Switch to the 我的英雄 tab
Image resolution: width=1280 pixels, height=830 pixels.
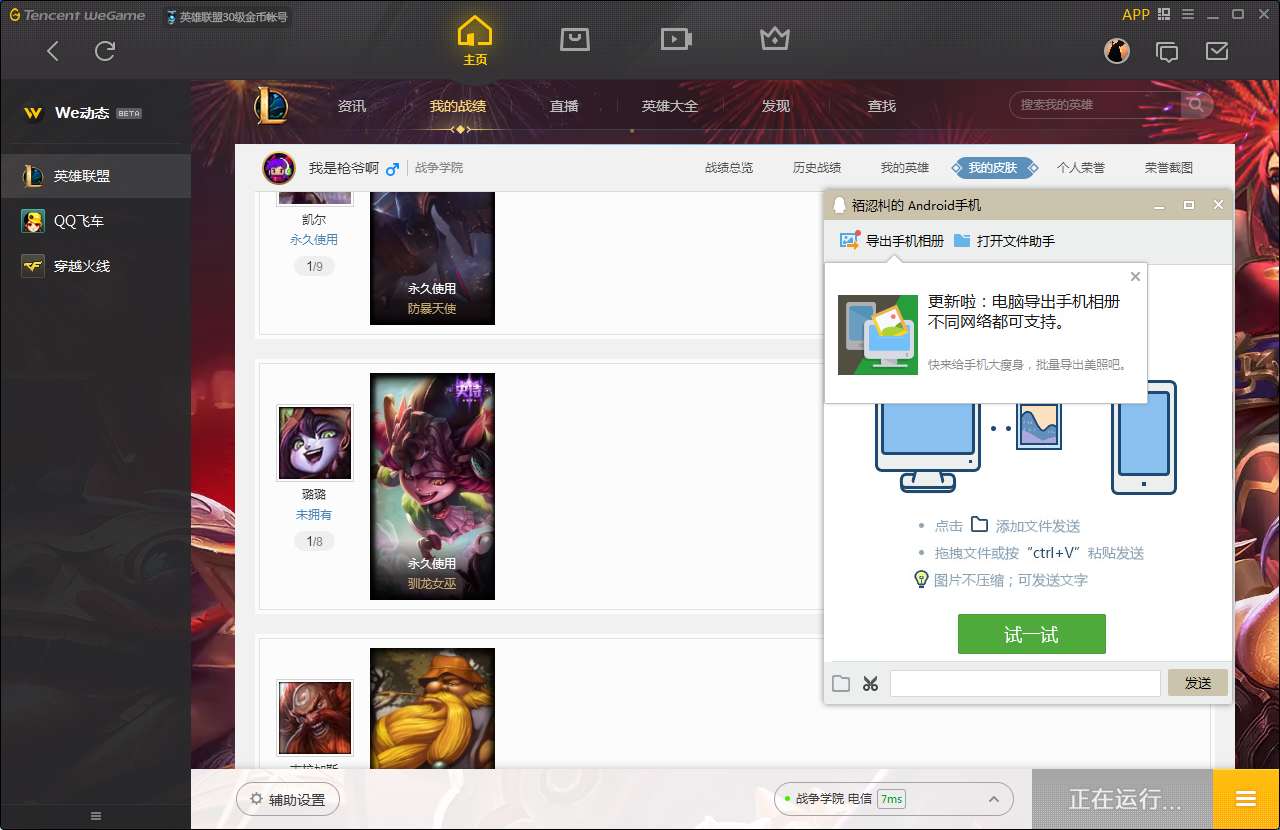click(904, 168)
